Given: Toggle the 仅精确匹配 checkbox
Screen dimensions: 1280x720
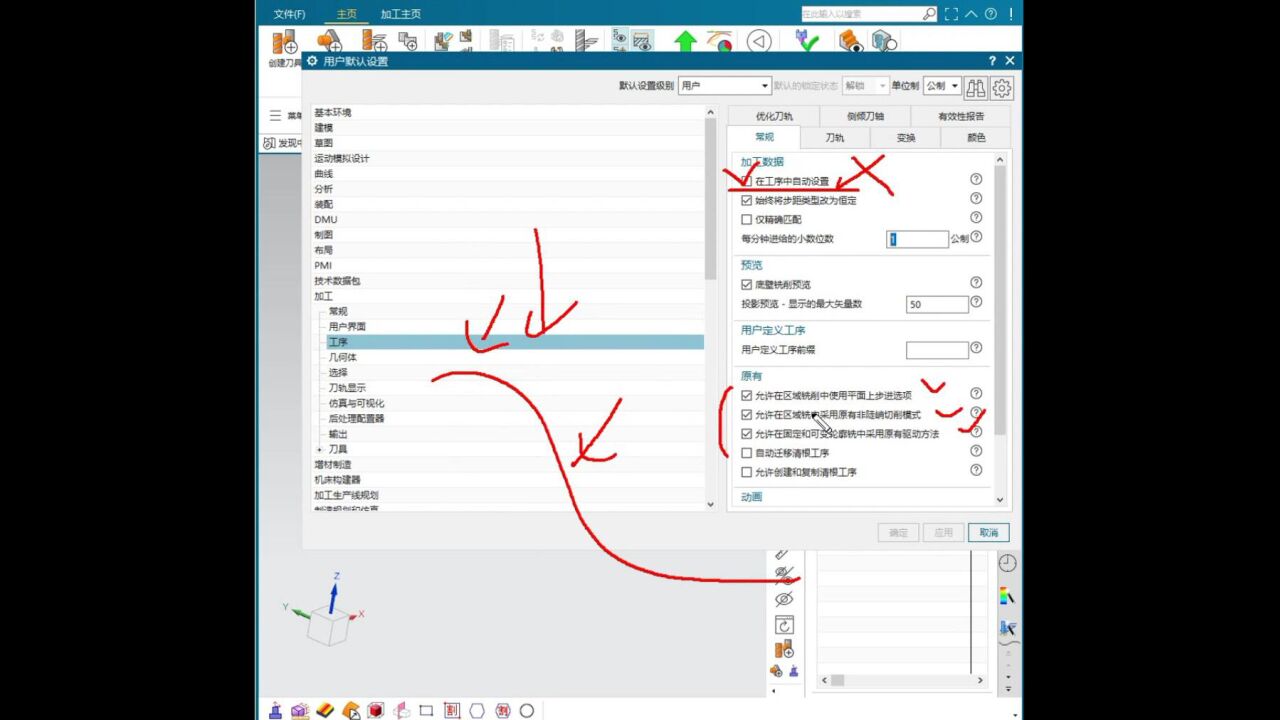Looking at the screenshot, I should click(746, 219).
